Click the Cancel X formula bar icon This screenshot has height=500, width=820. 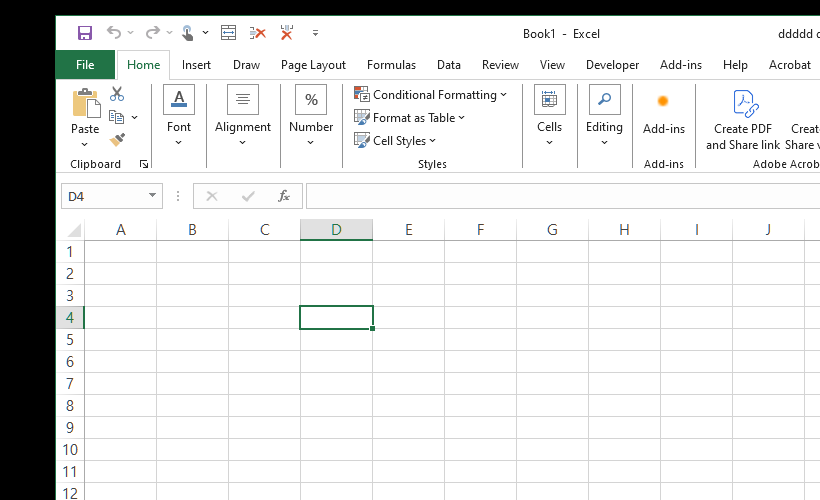point(212,197)
